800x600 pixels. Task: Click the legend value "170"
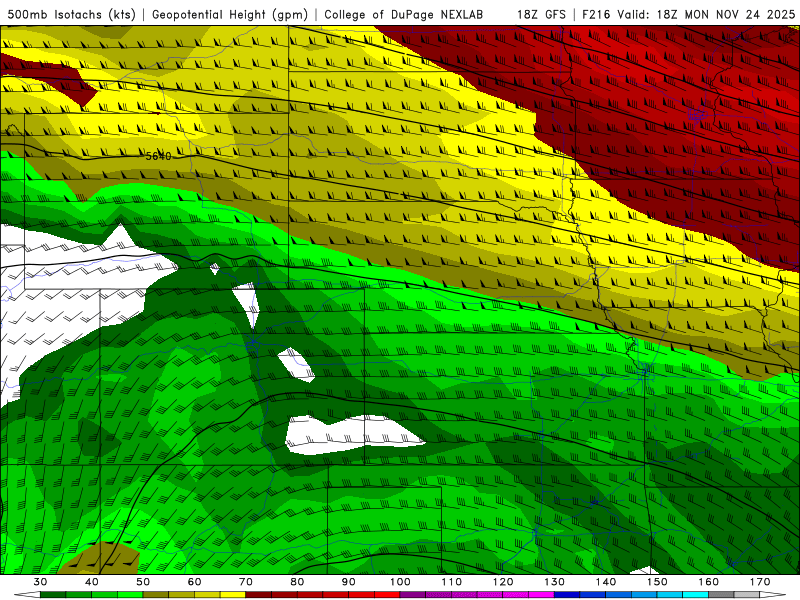[760, 582]
